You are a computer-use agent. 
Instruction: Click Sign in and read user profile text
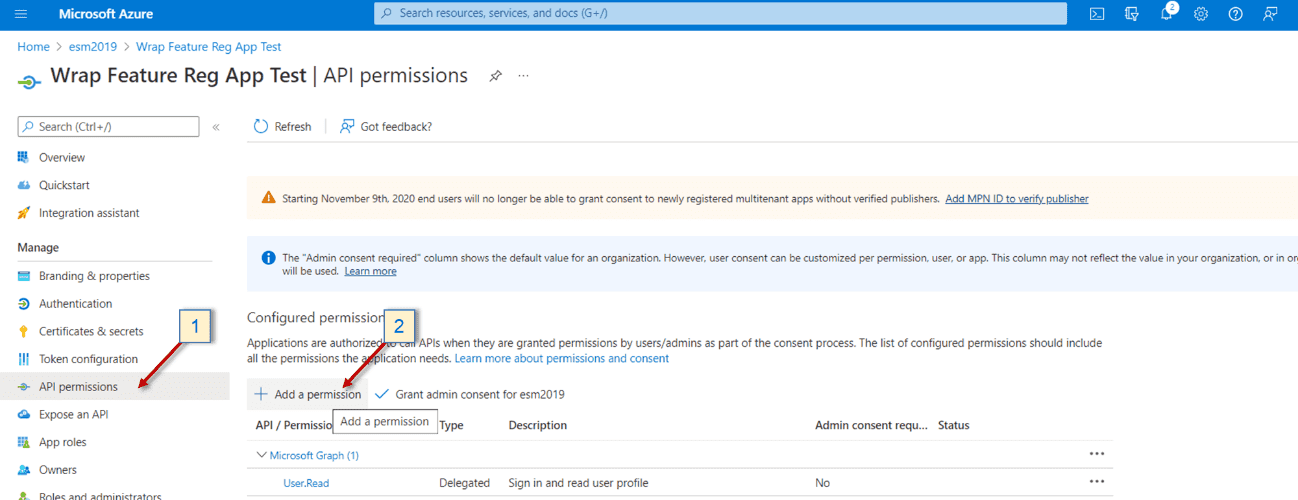578,483
